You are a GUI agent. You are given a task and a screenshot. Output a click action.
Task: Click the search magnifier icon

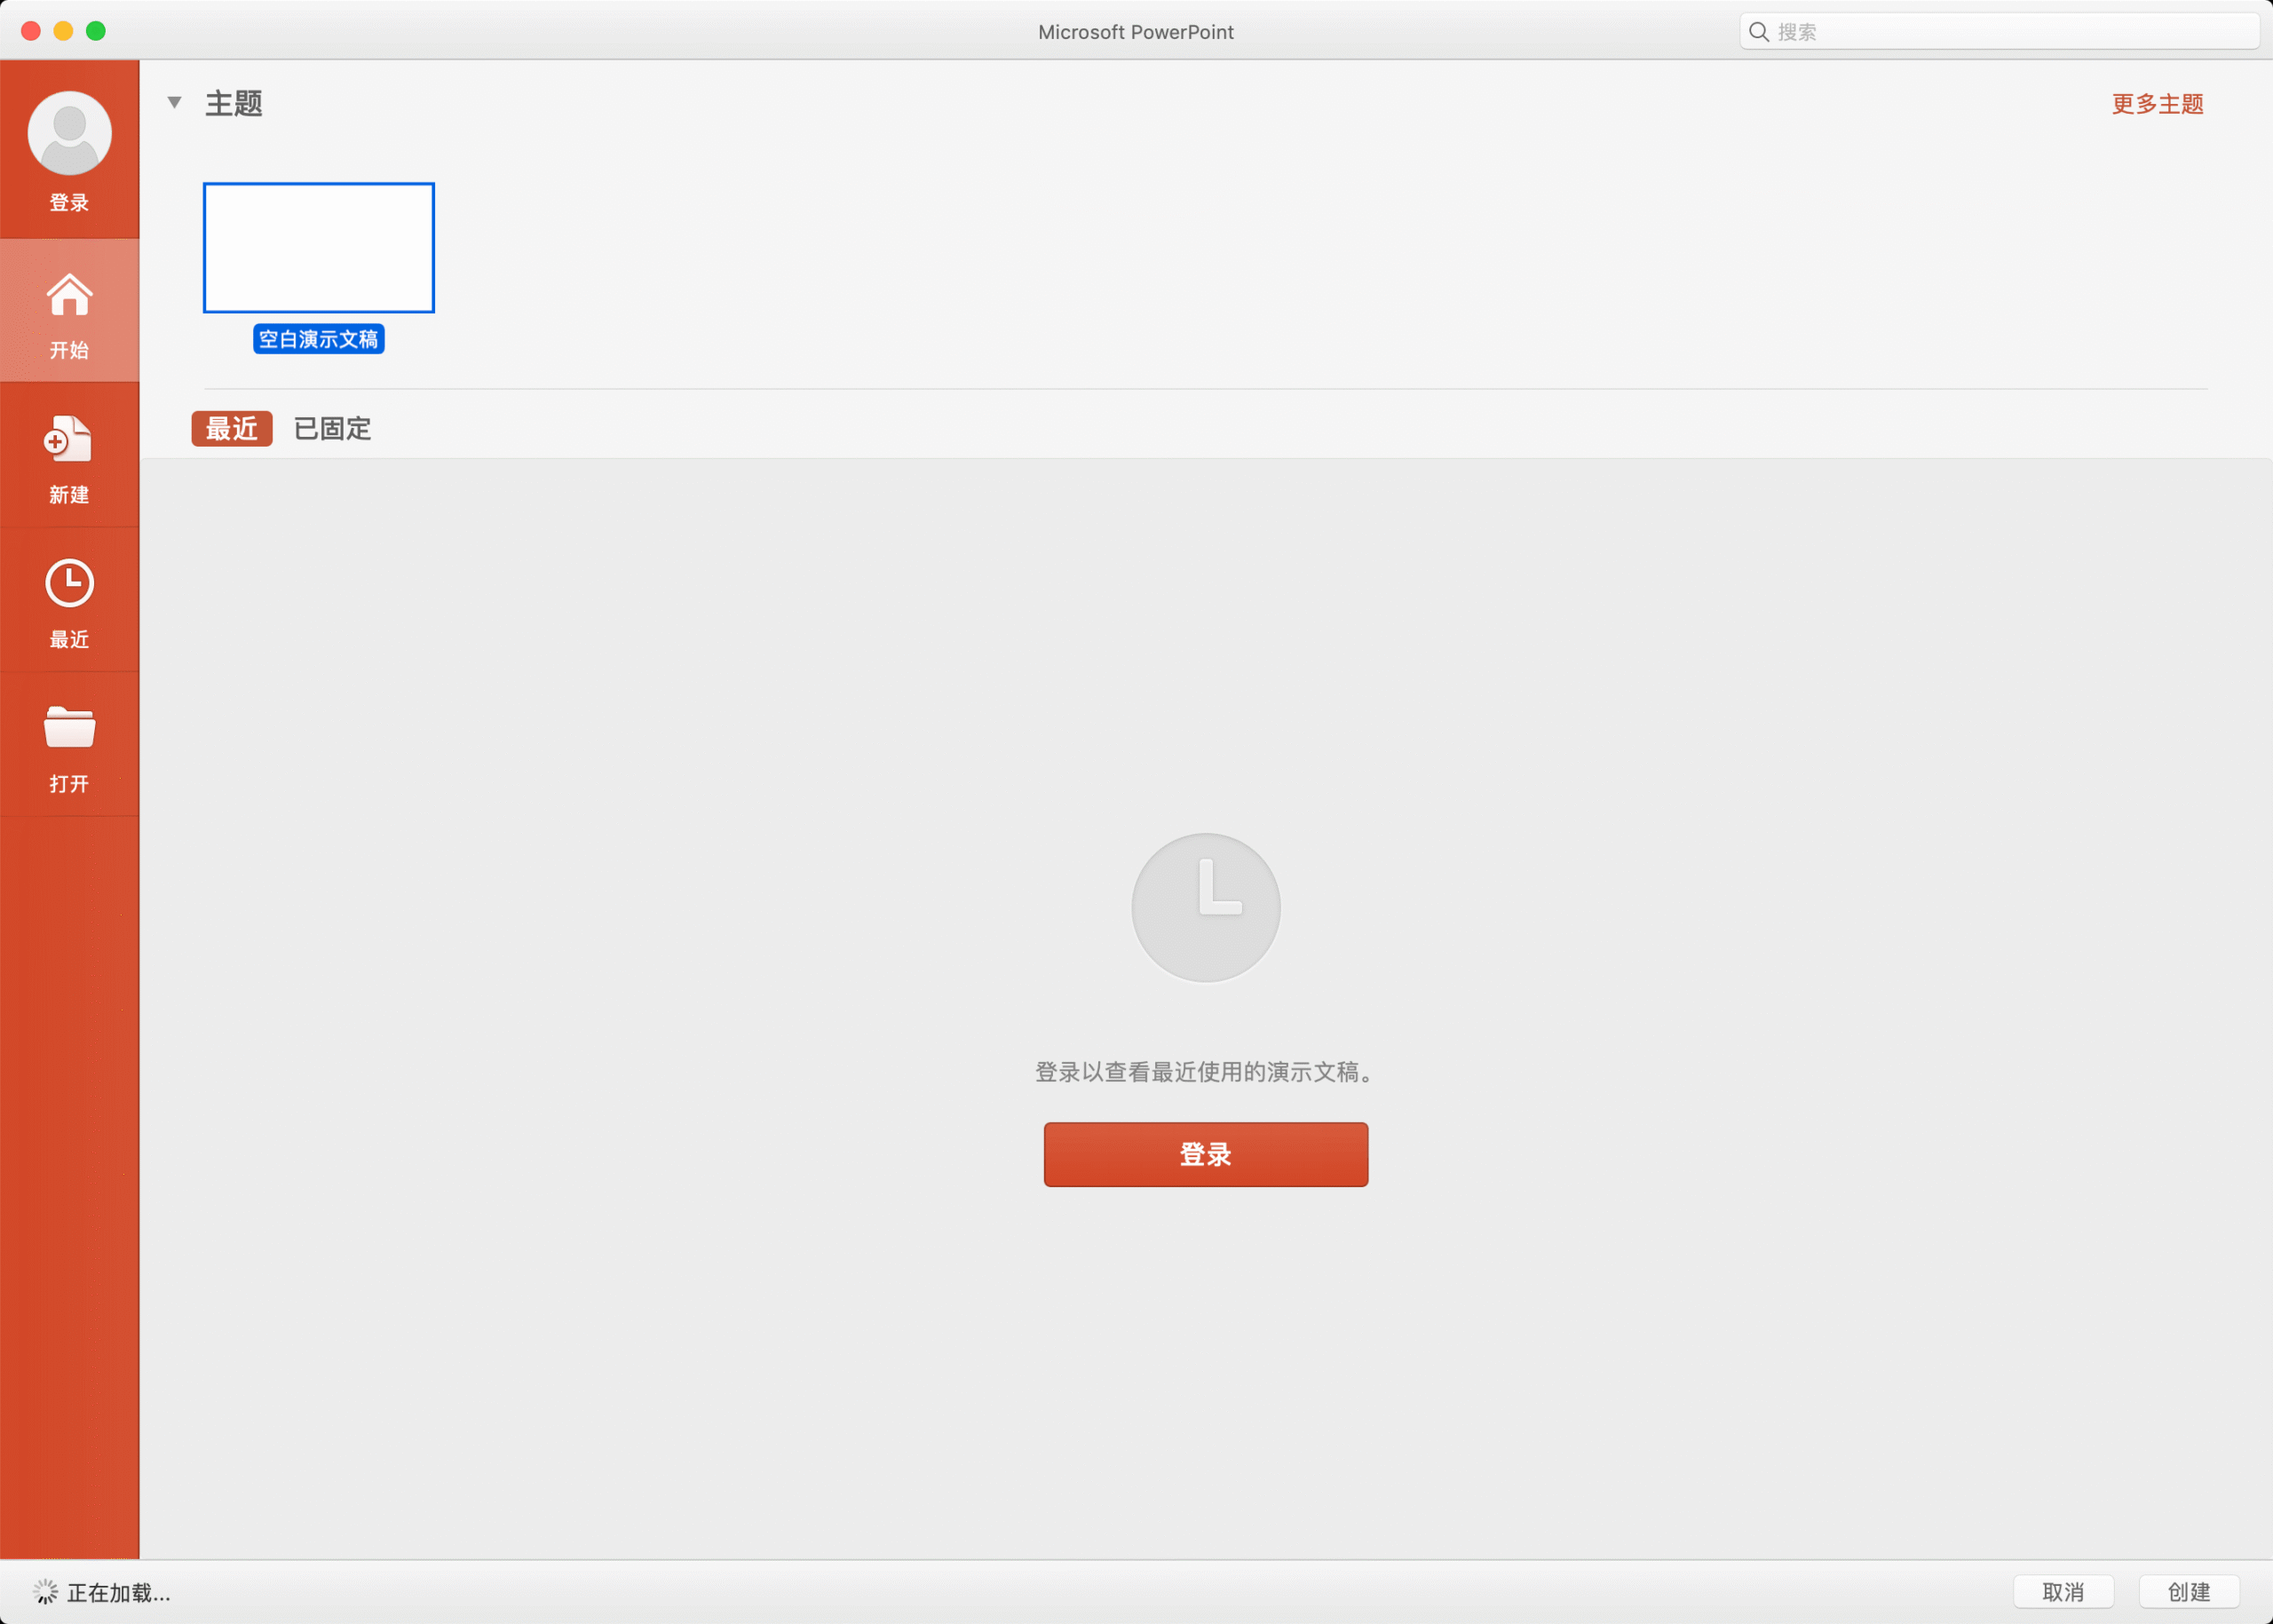click(1760, 31)
